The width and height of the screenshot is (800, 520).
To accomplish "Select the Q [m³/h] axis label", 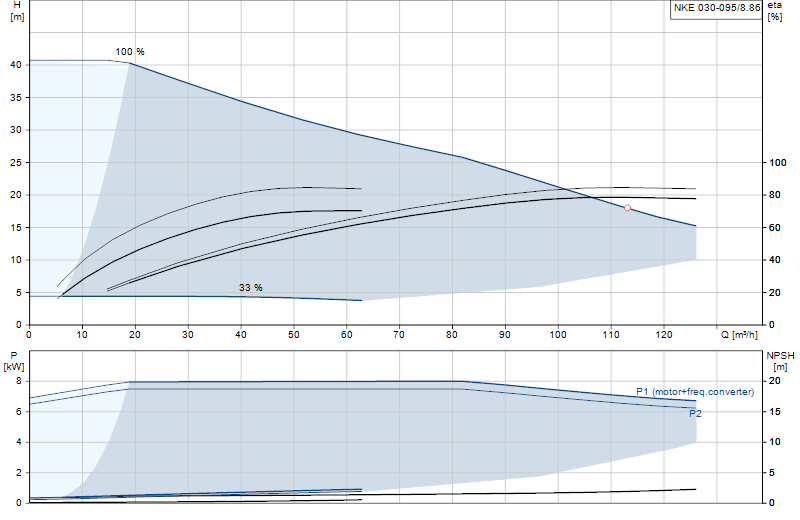I will [739, 335].
